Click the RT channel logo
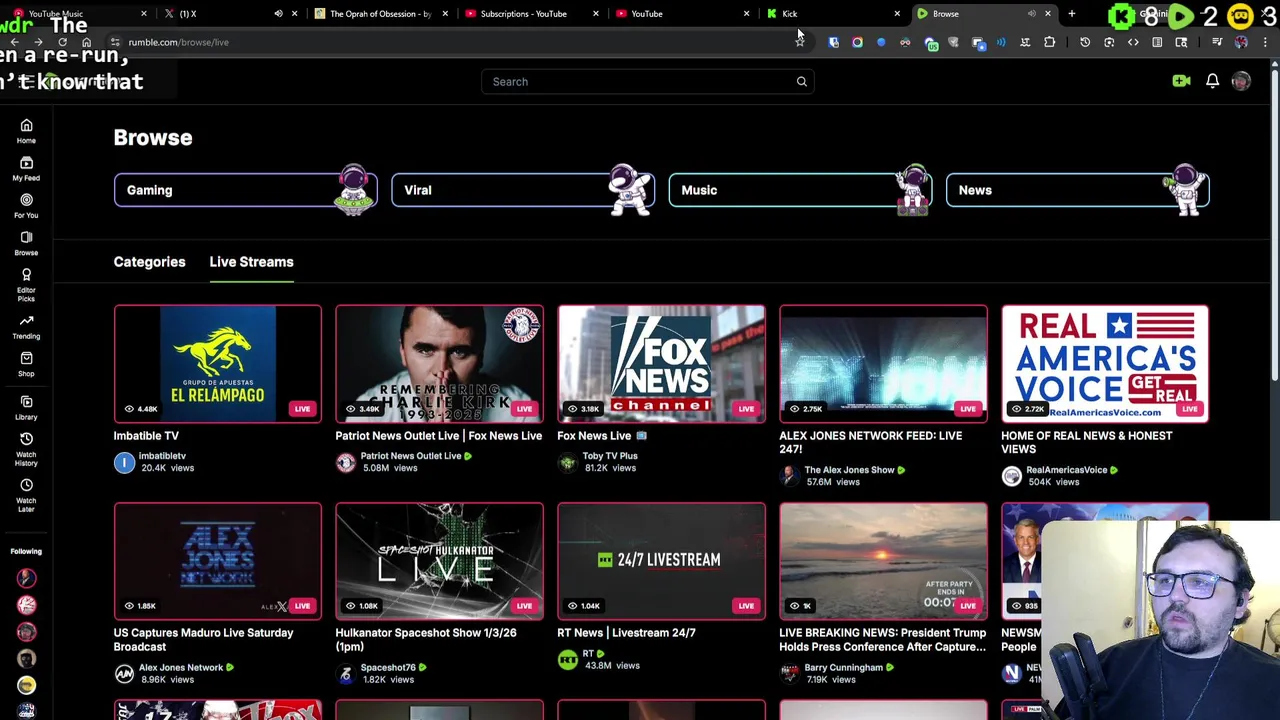 click(x=567, y=659)
